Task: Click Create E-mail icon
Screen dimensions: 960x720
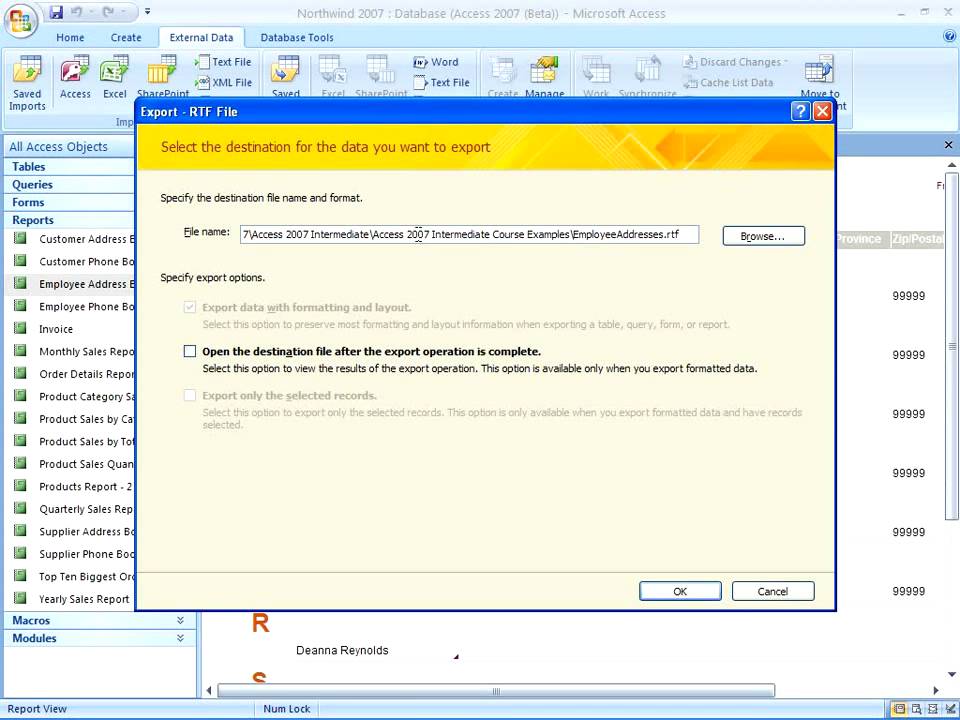Action: 503,77
